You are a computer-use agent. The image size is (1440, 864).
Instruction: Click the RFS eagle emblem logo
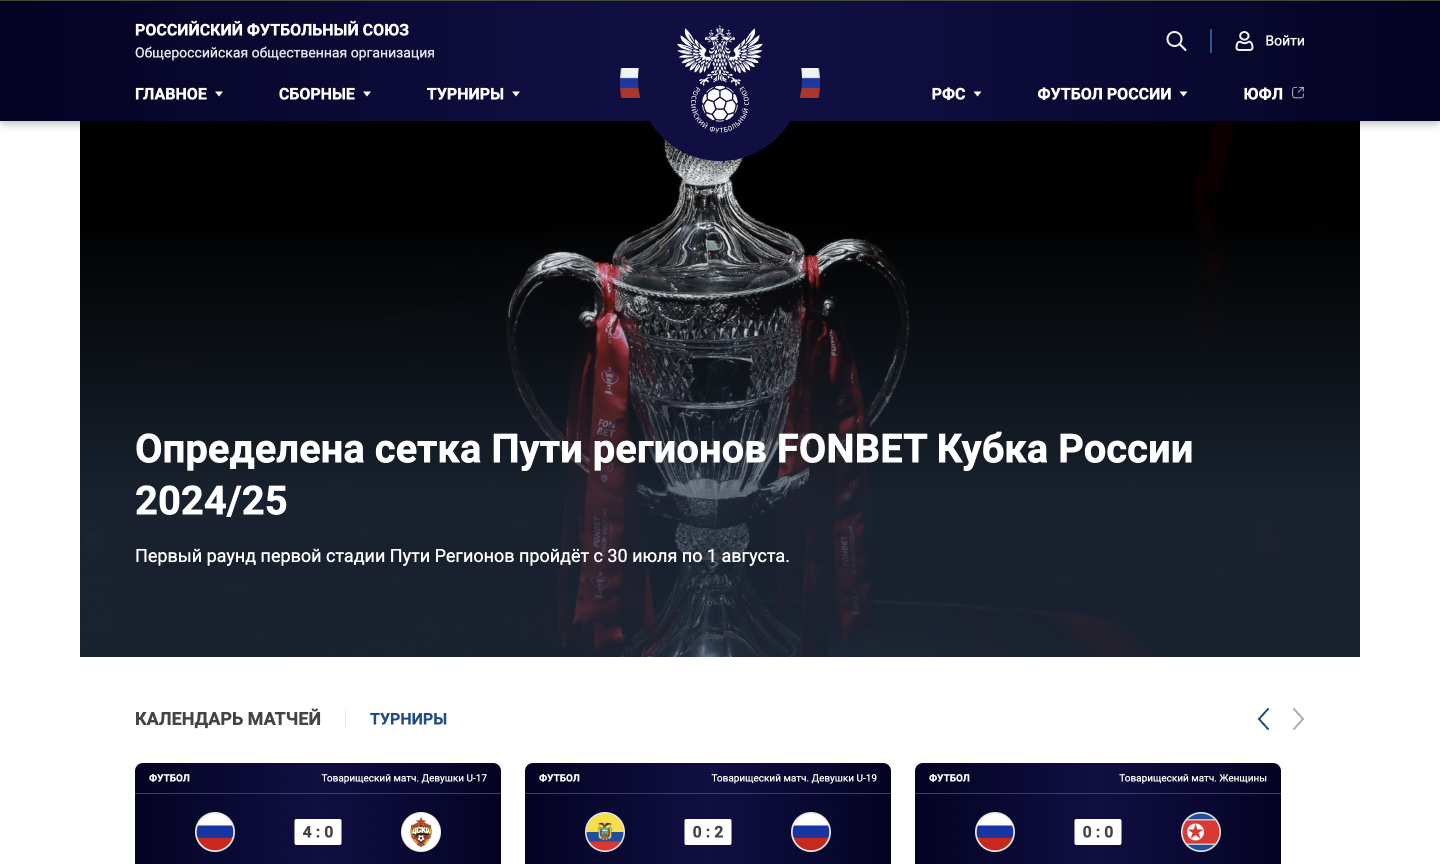coord(720,80)
